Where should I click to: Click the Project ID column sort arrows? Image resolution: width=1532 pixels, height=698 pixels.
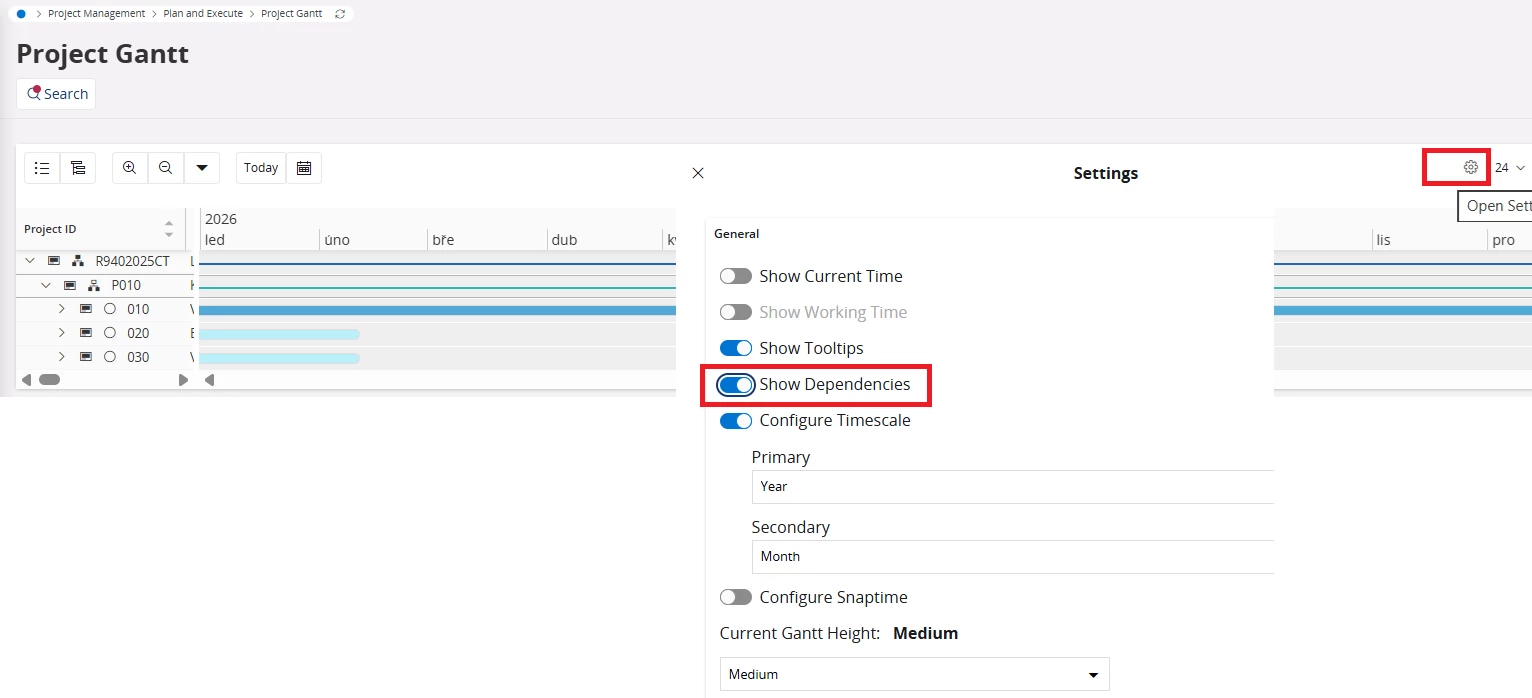tap(169, 229)
